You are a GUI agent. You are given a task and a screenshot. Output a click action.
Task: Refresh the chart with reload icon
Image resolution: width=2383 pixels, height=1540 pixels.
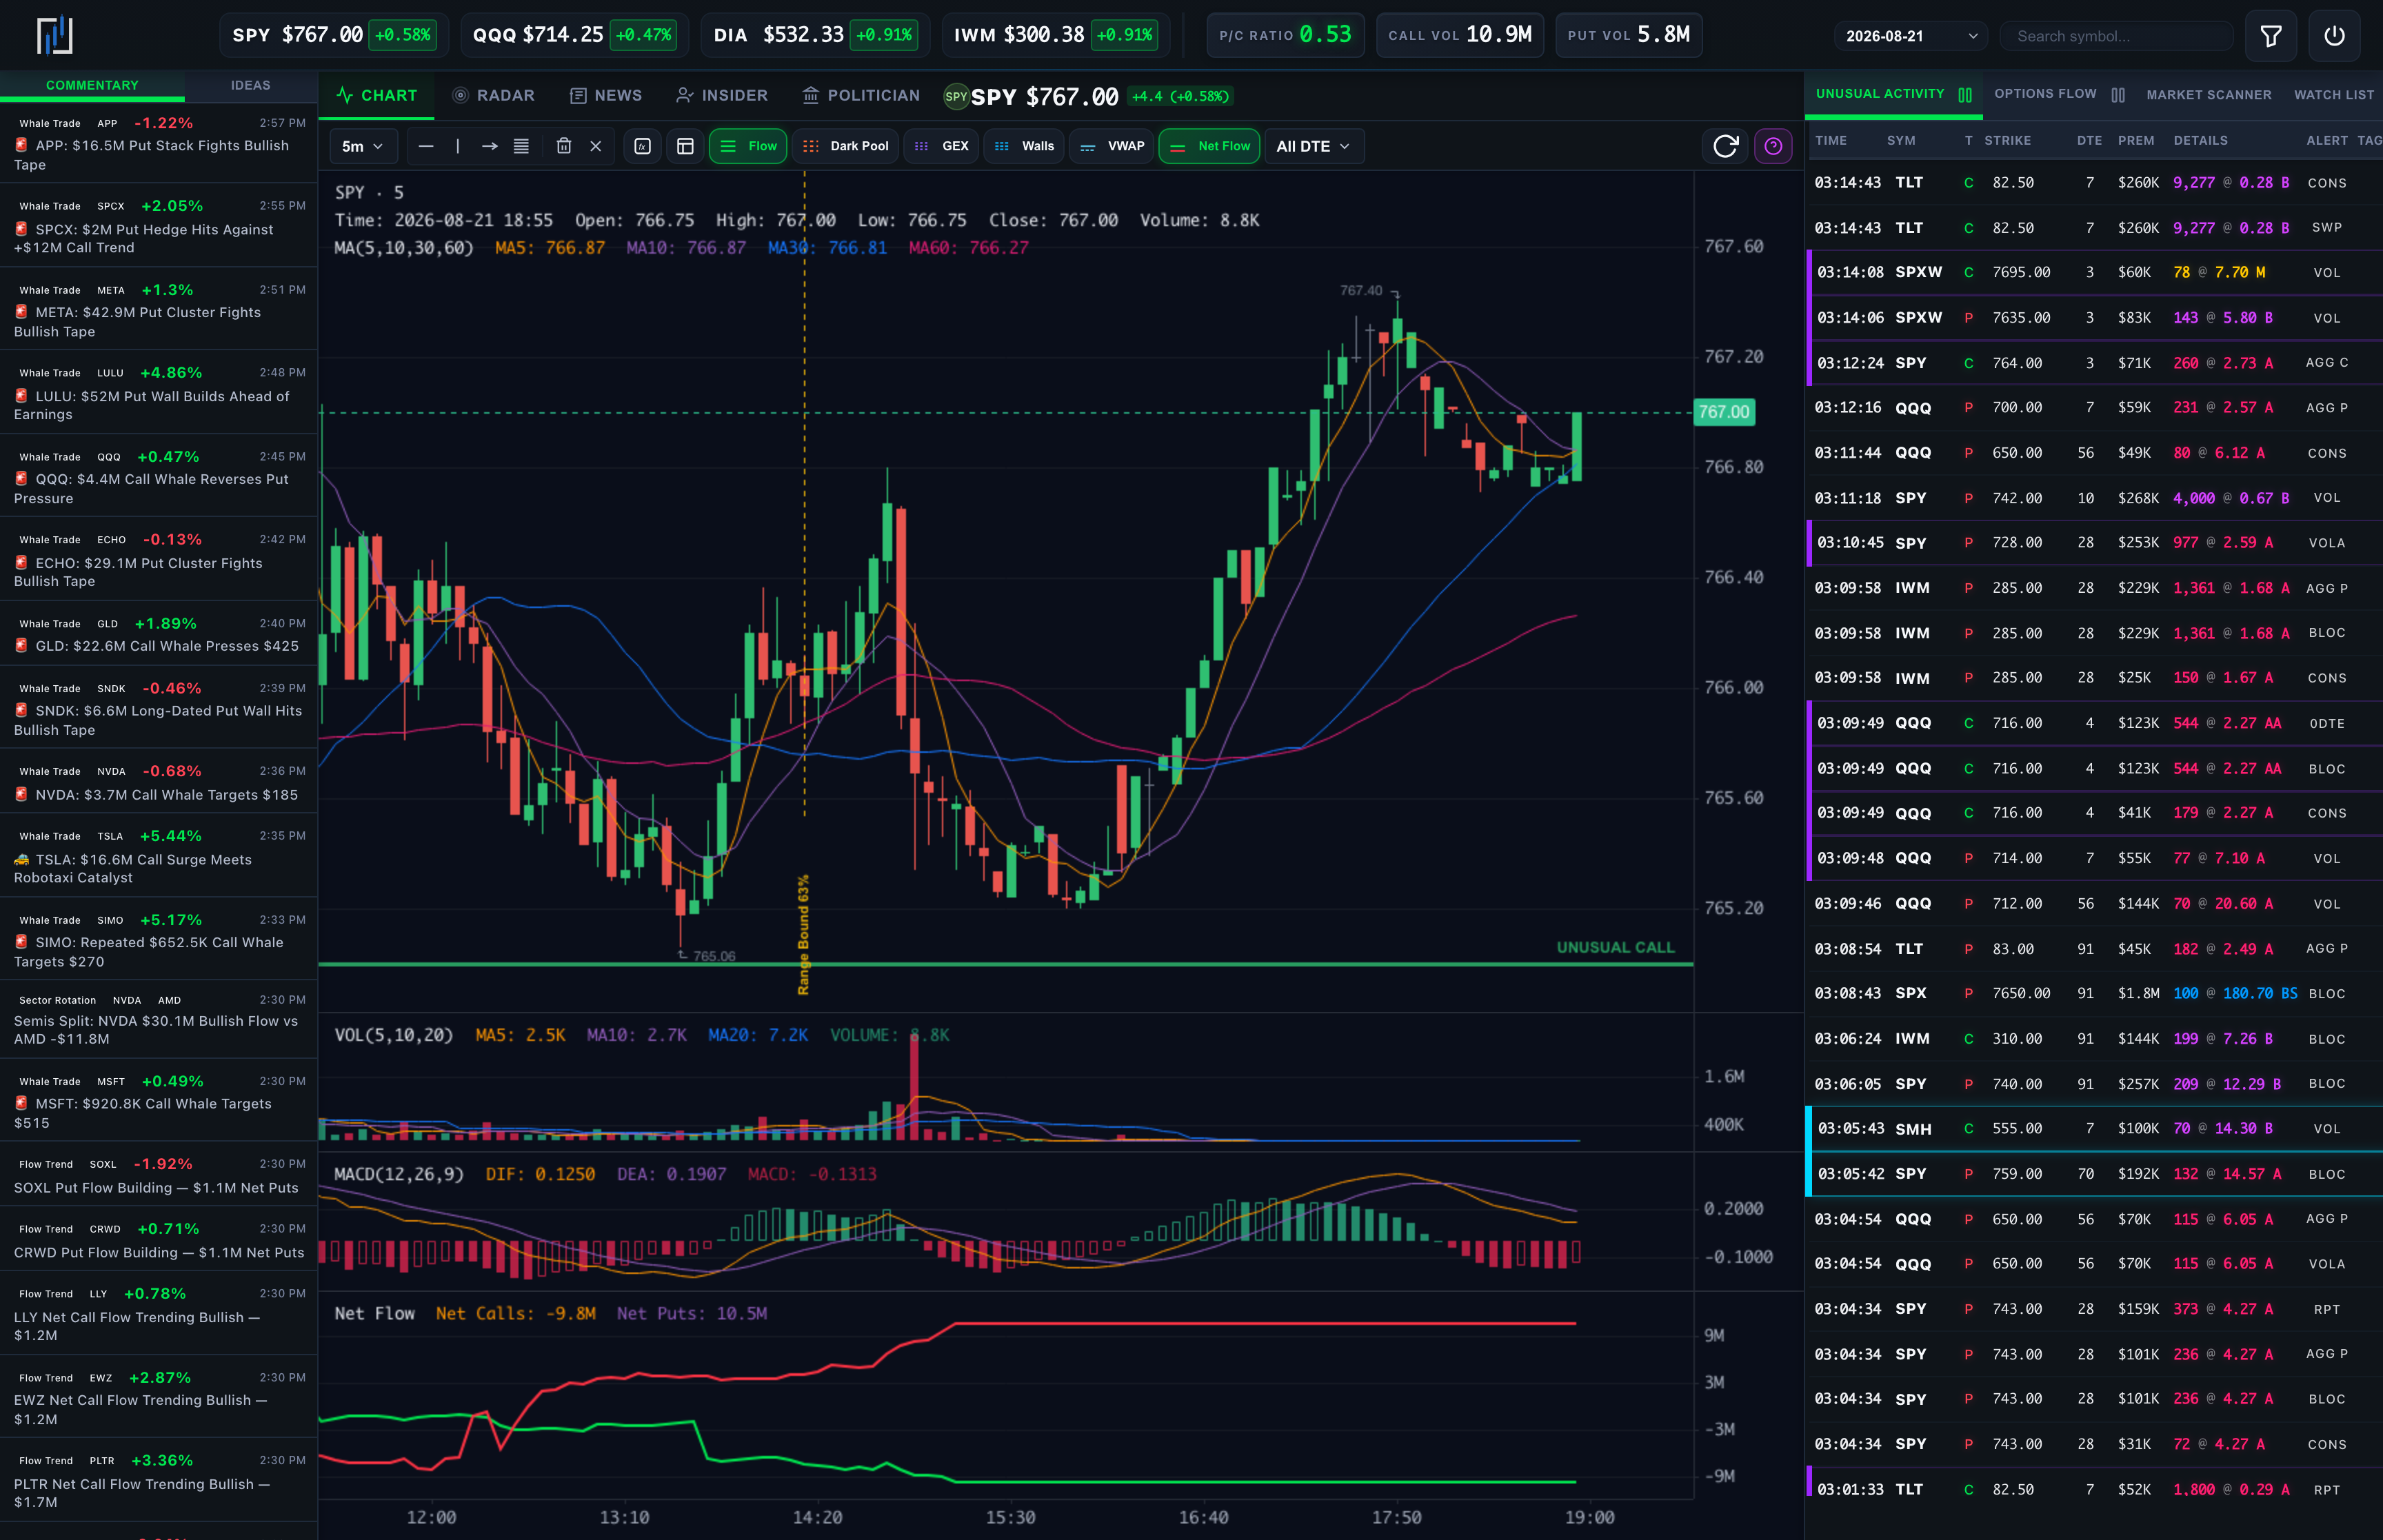pos(1725,146)
